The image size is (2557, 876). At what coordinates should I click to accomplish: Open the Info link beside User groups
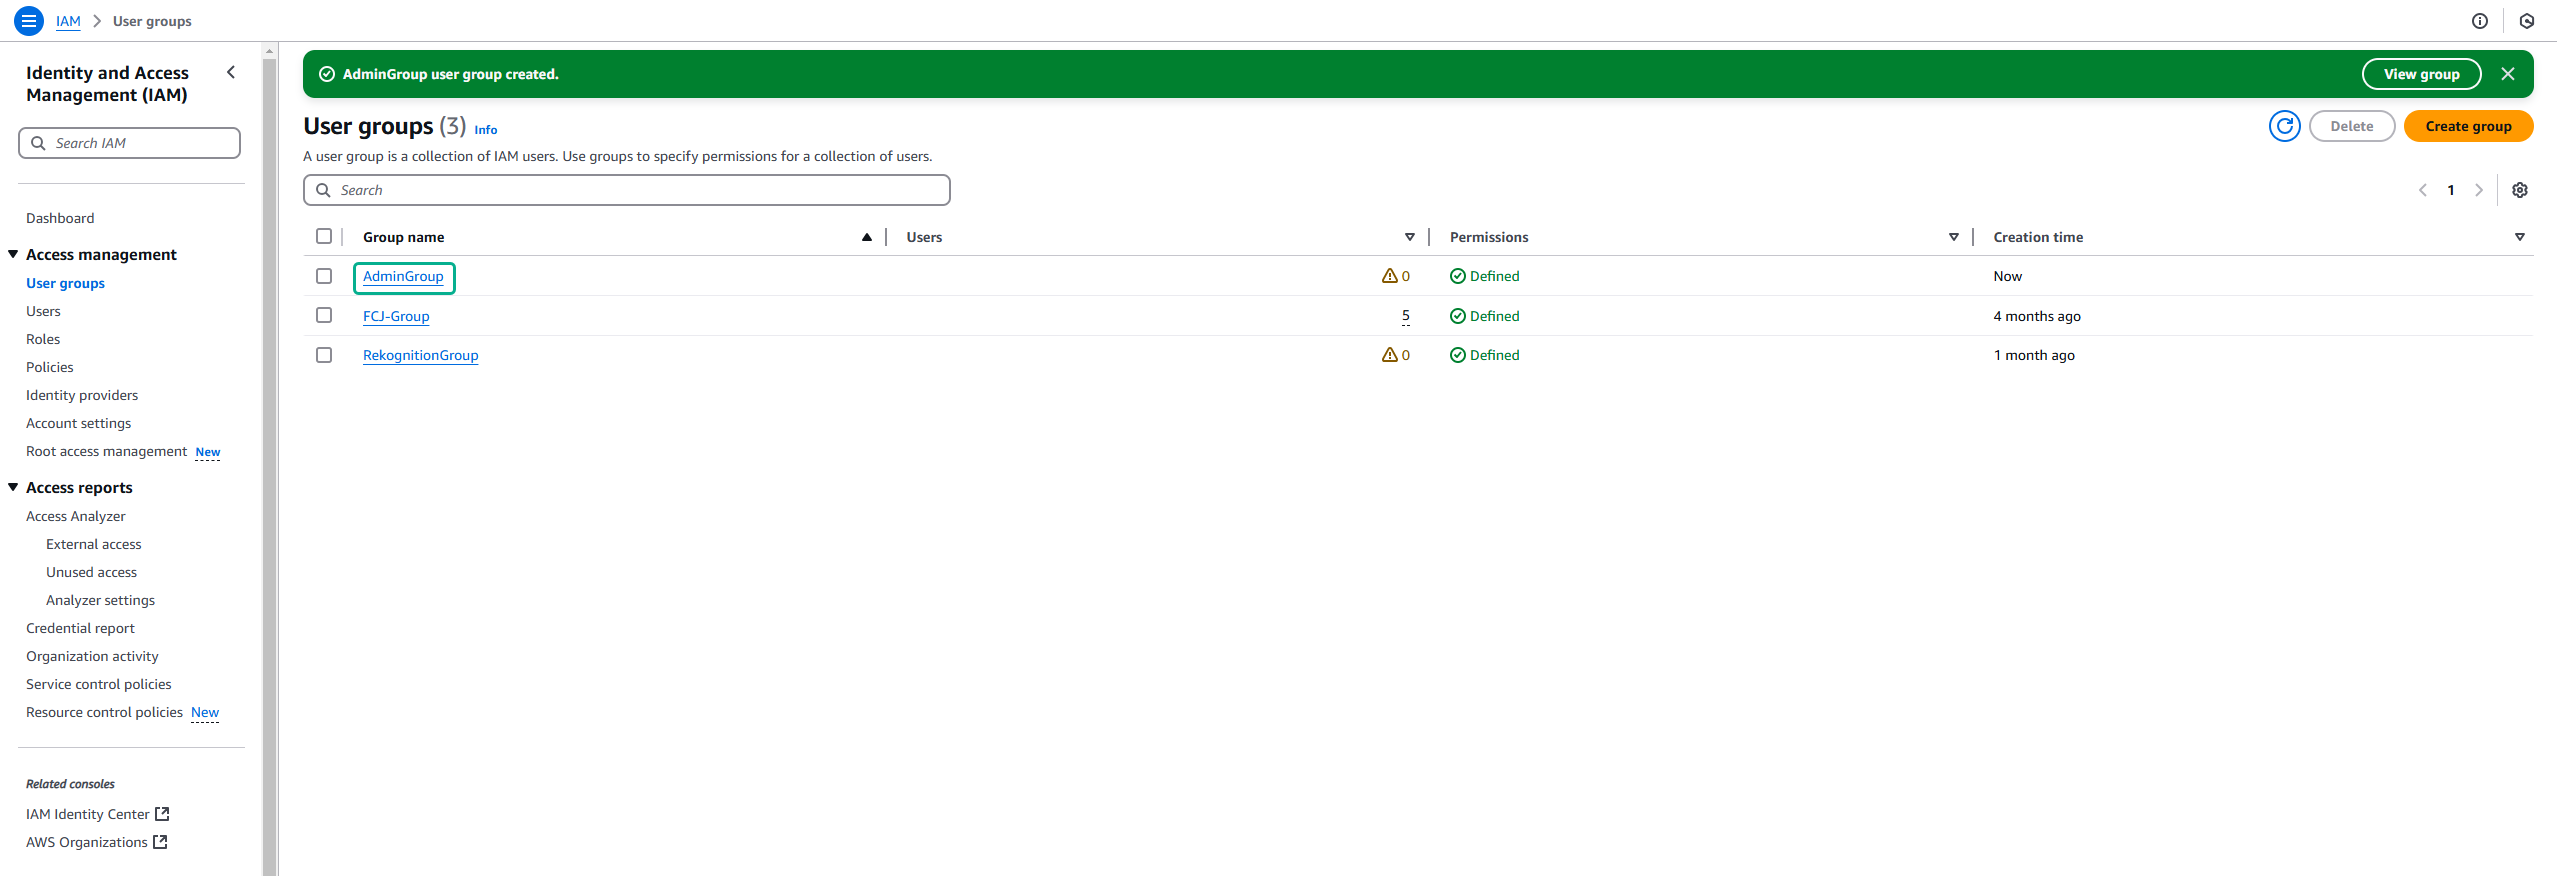485,130
